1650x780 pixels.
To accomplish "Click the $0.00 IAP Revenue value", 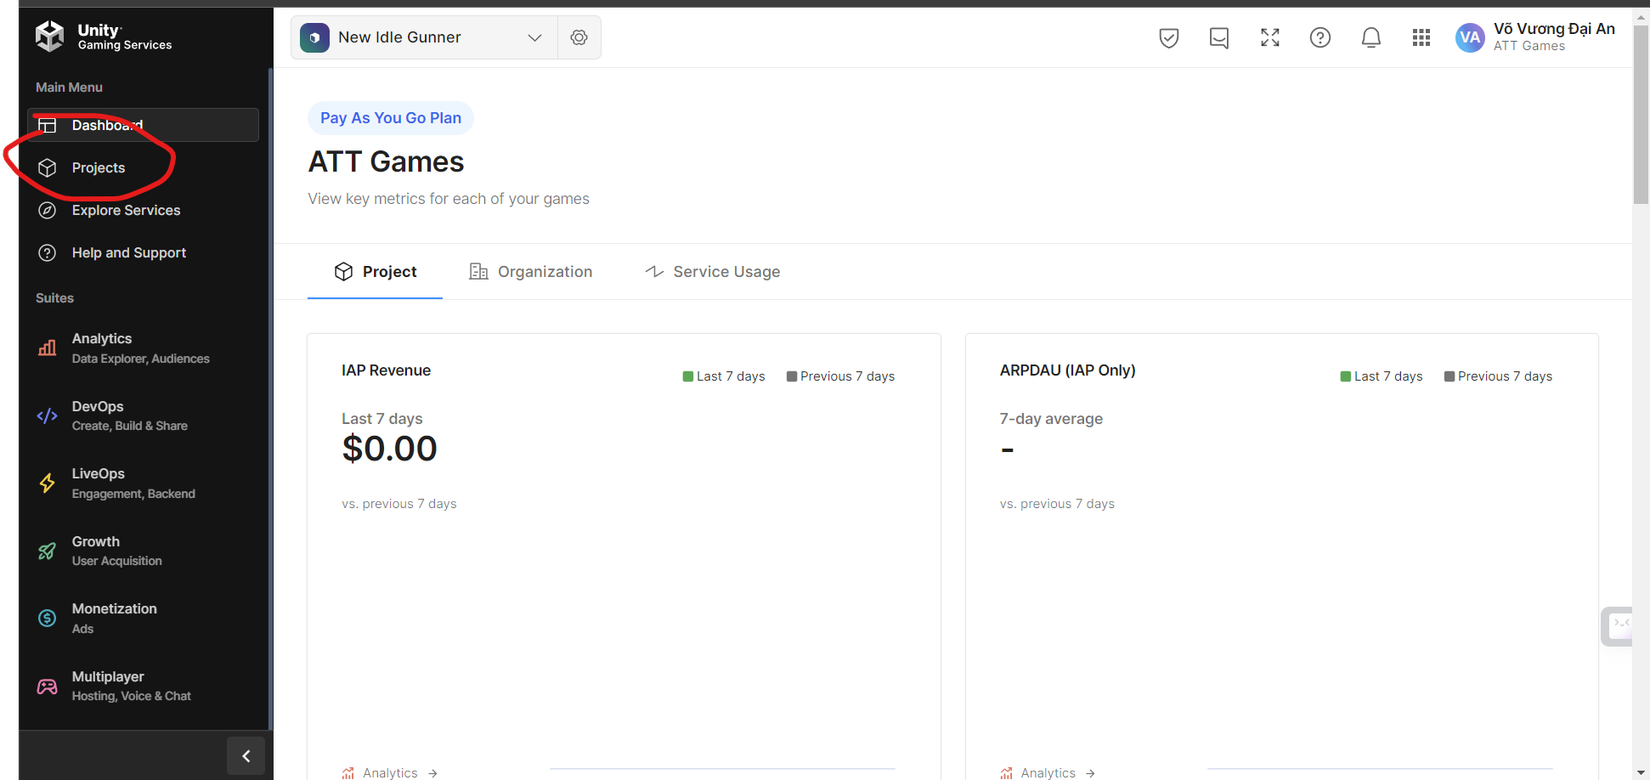I will (x=390, y=449).
